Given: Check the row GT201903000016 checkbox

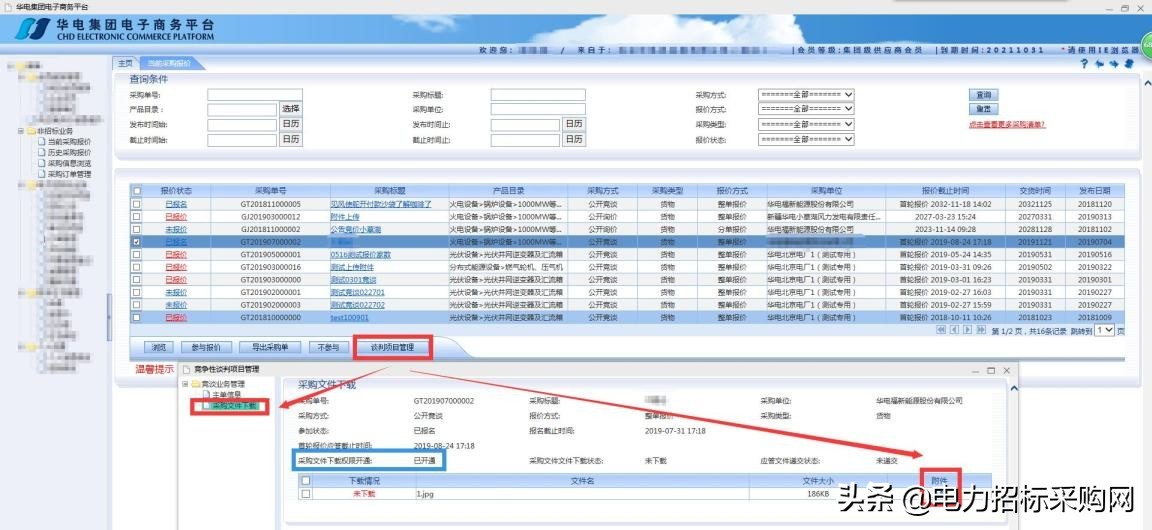Looking at the screenshot, I should pos(136,267).
